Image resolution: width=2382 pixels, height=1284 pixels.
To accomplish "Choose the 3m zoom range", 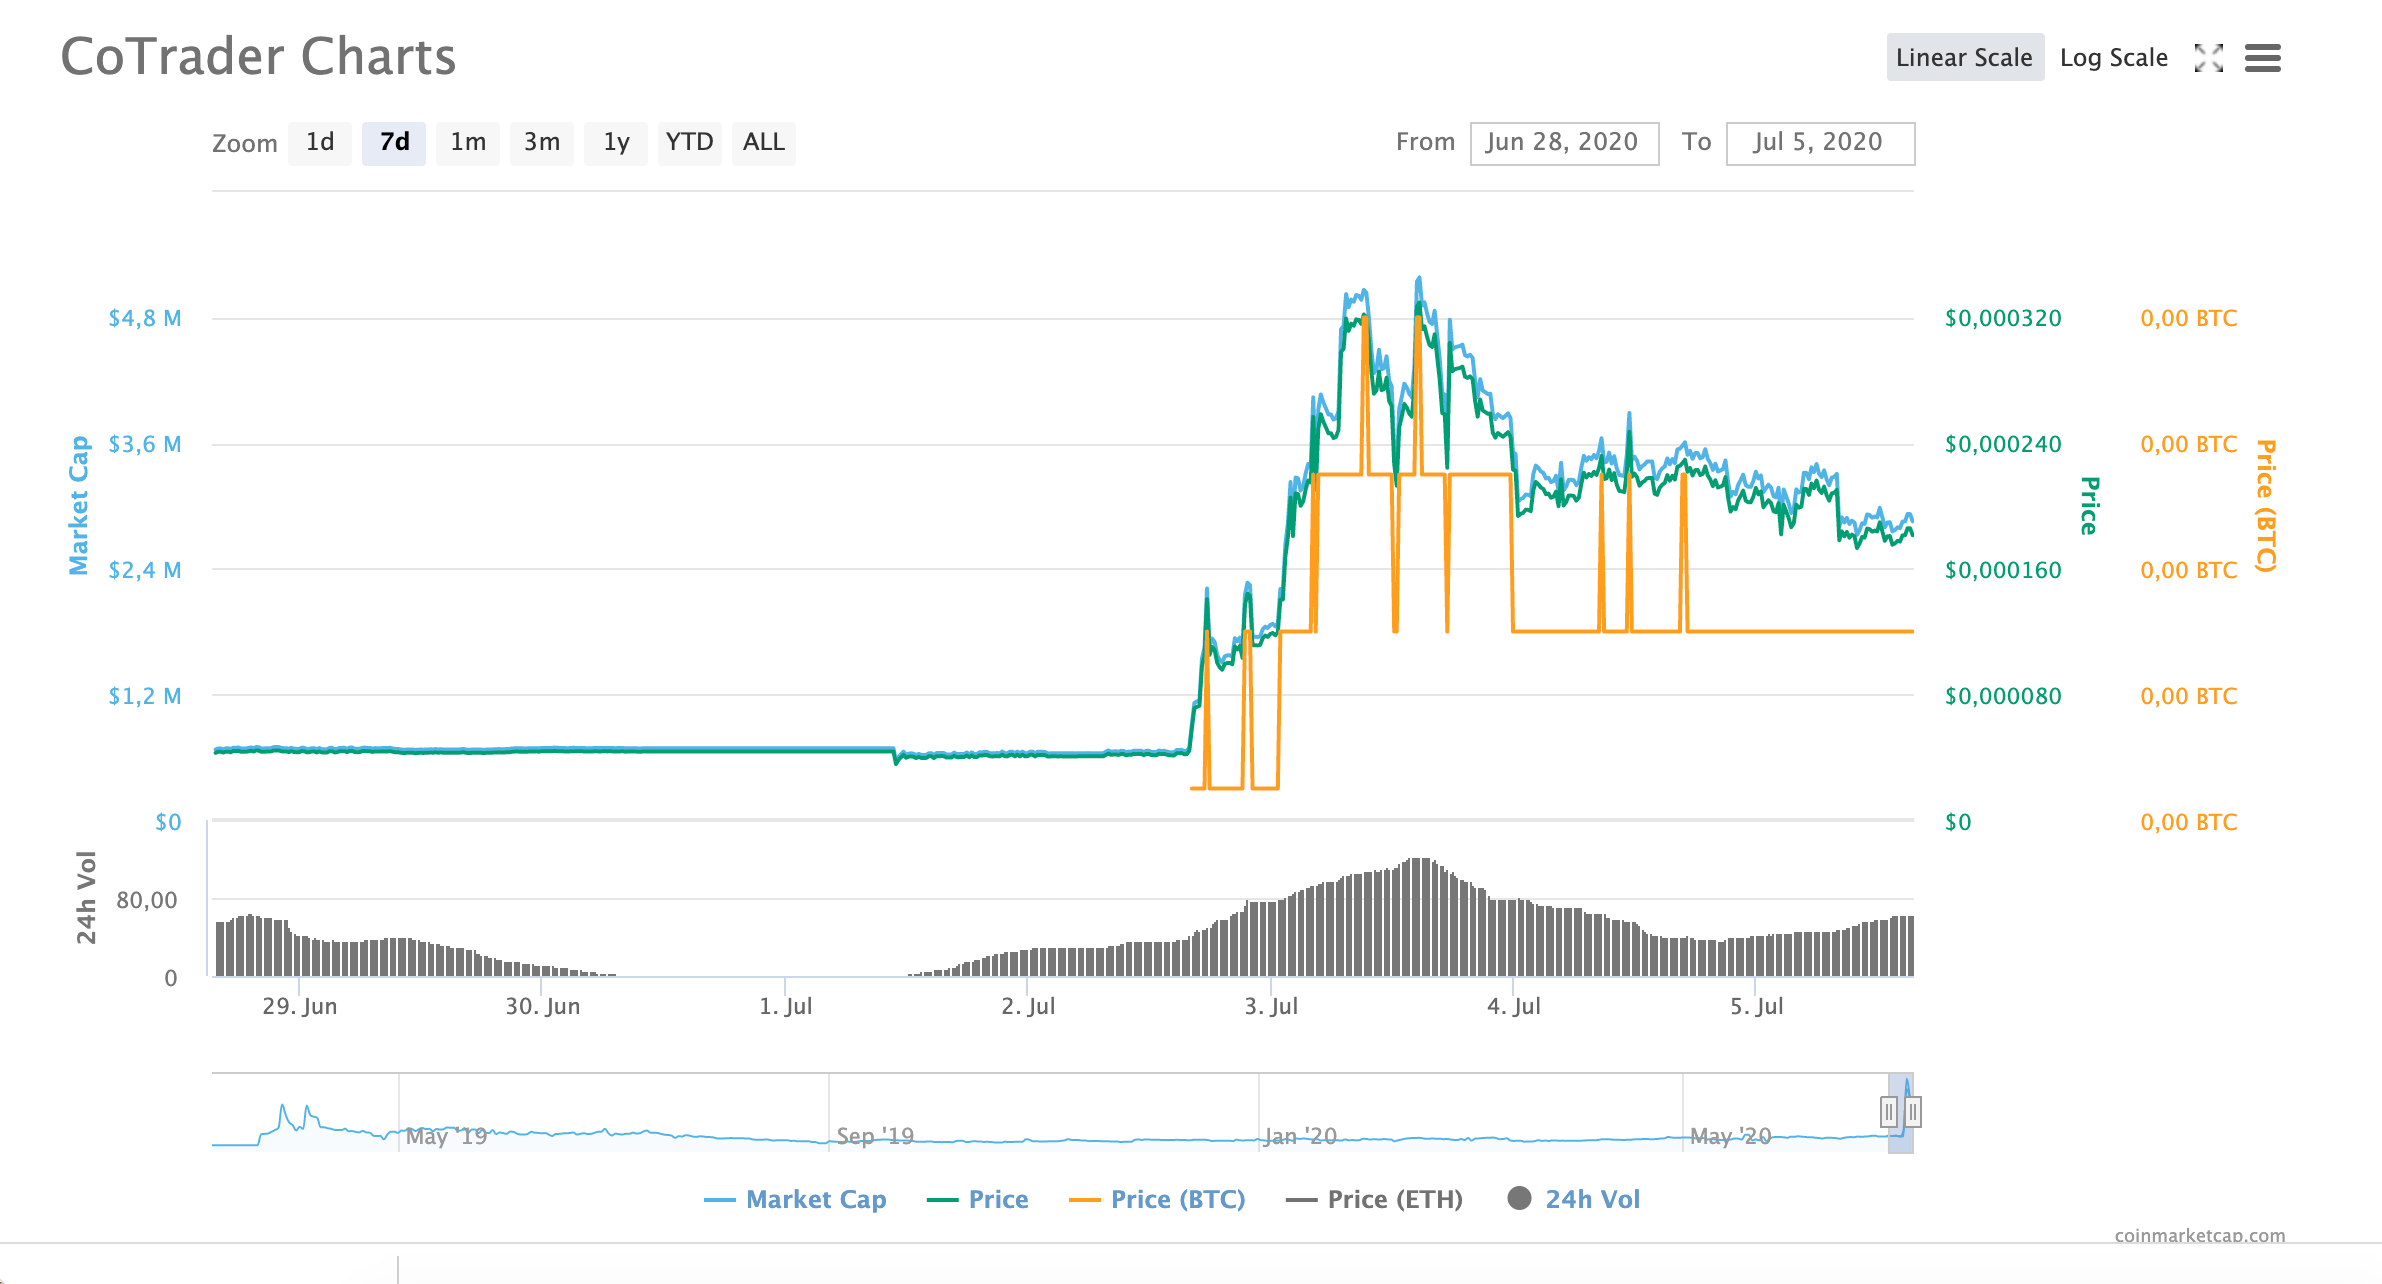I will pyautogui.click(x=542, y=142).
